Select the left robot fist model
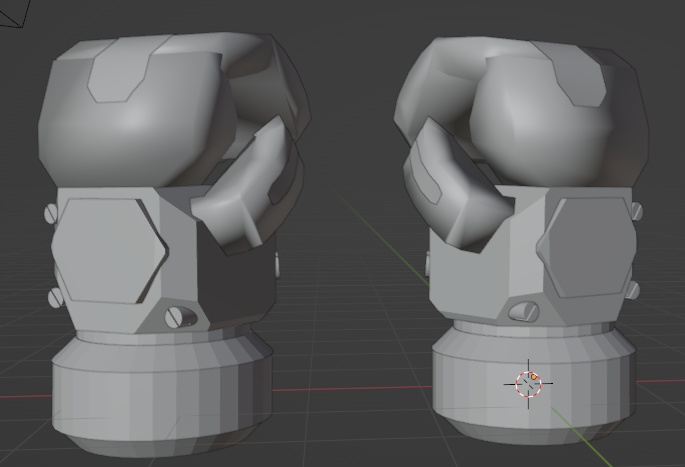 [175, 245]
